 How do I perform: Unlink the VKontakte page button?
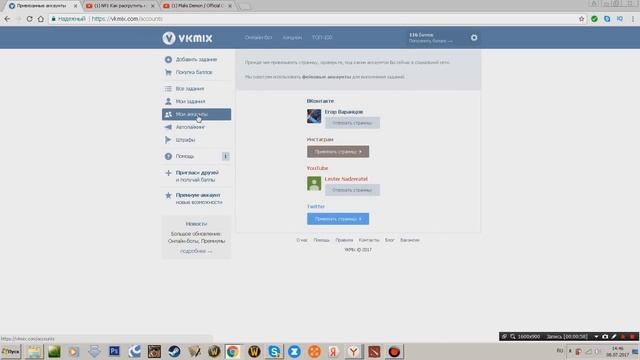point(352,123)
